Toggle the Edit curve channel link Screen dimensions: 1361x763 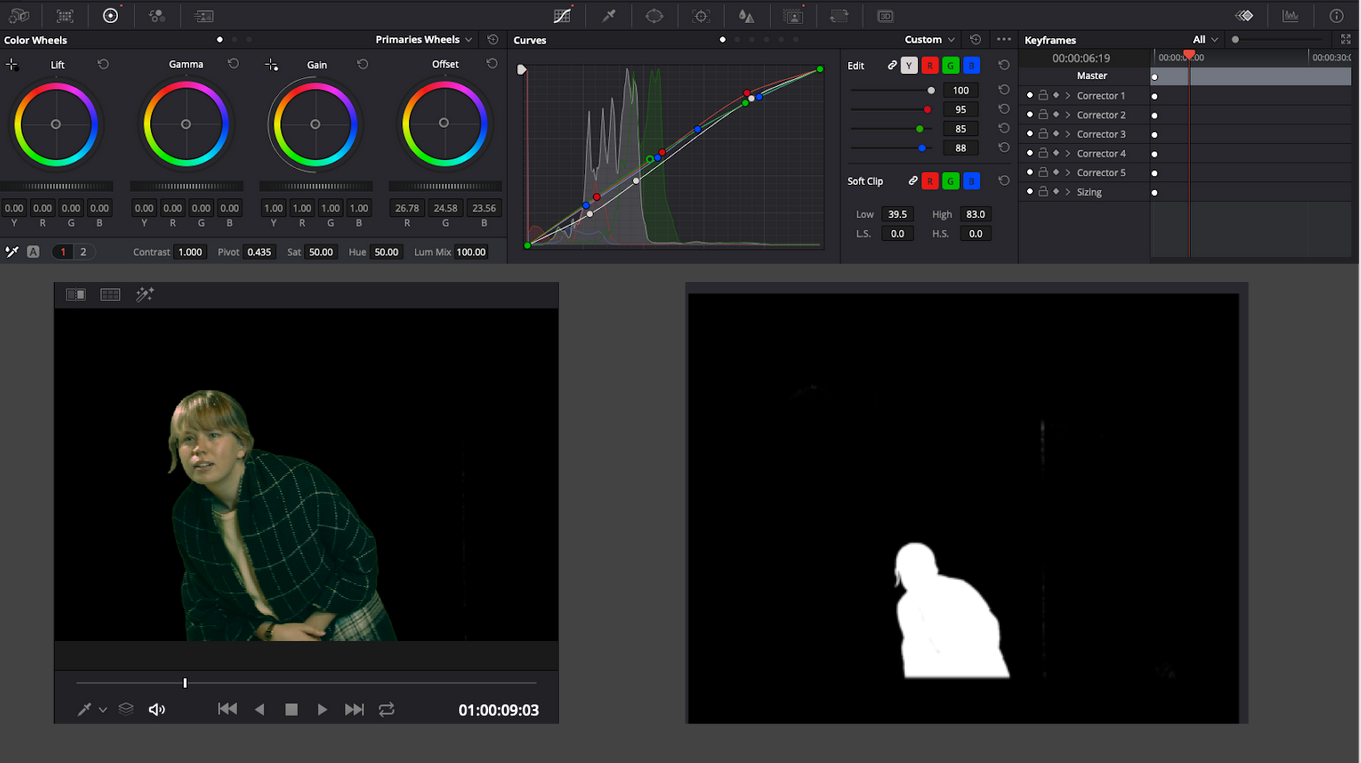tap(892, 65)
